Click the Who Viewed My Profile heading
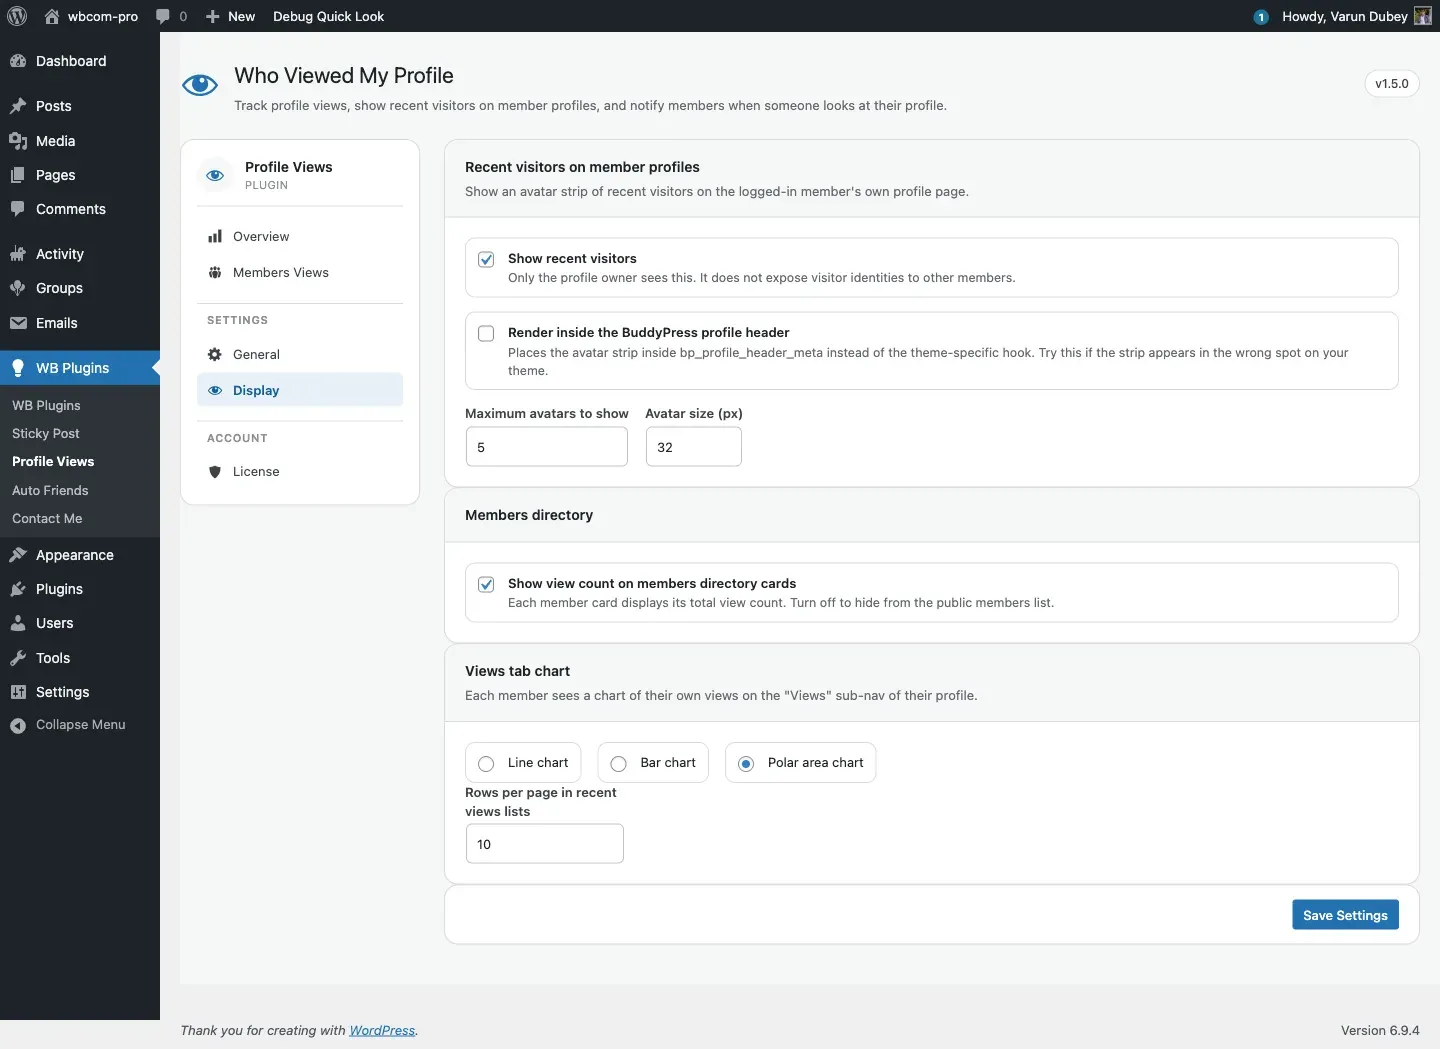This screenshot has height=1049, width=1440. (x=344, y=76)
